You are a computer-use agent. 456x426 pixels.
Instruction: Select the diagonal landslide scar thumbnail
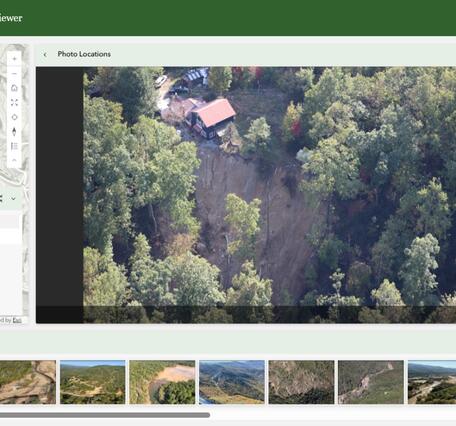(x=371, y=382)
